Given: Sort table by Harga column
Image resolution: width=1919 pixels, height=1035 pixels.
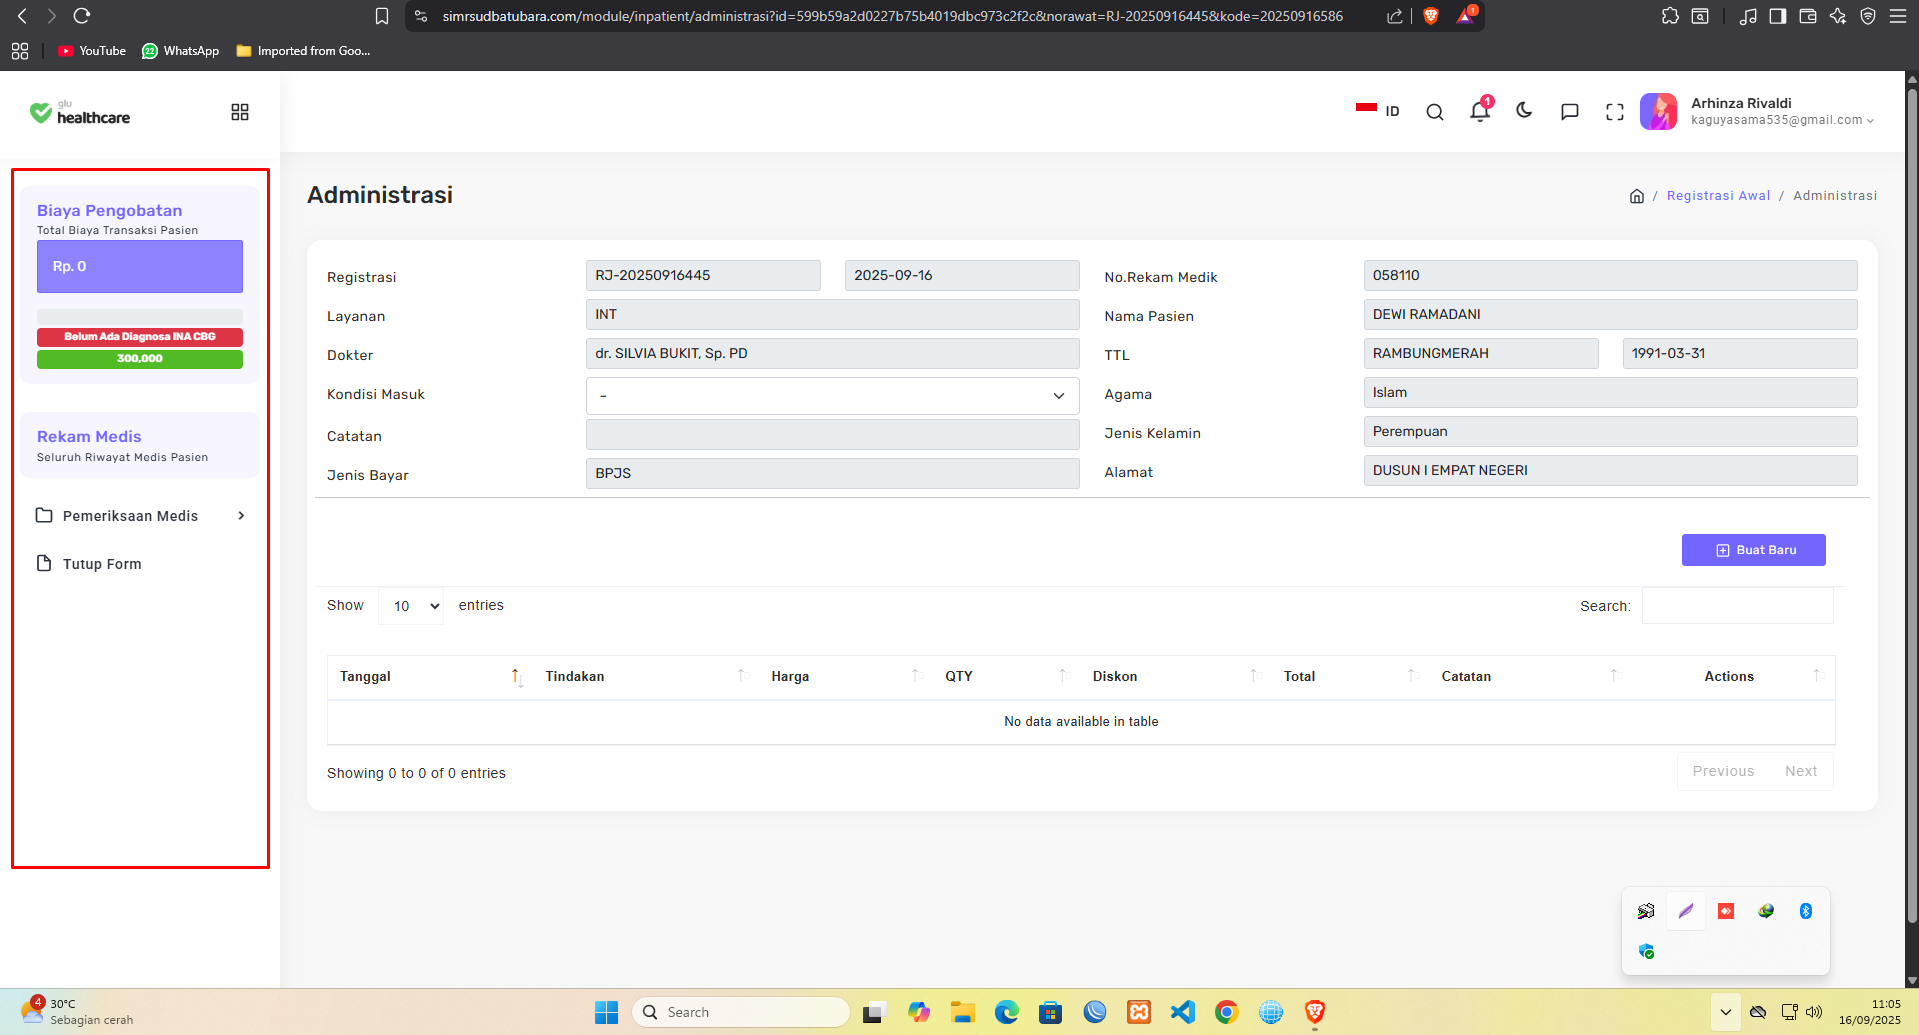Looking at the screenshot, I should (846, 677).
